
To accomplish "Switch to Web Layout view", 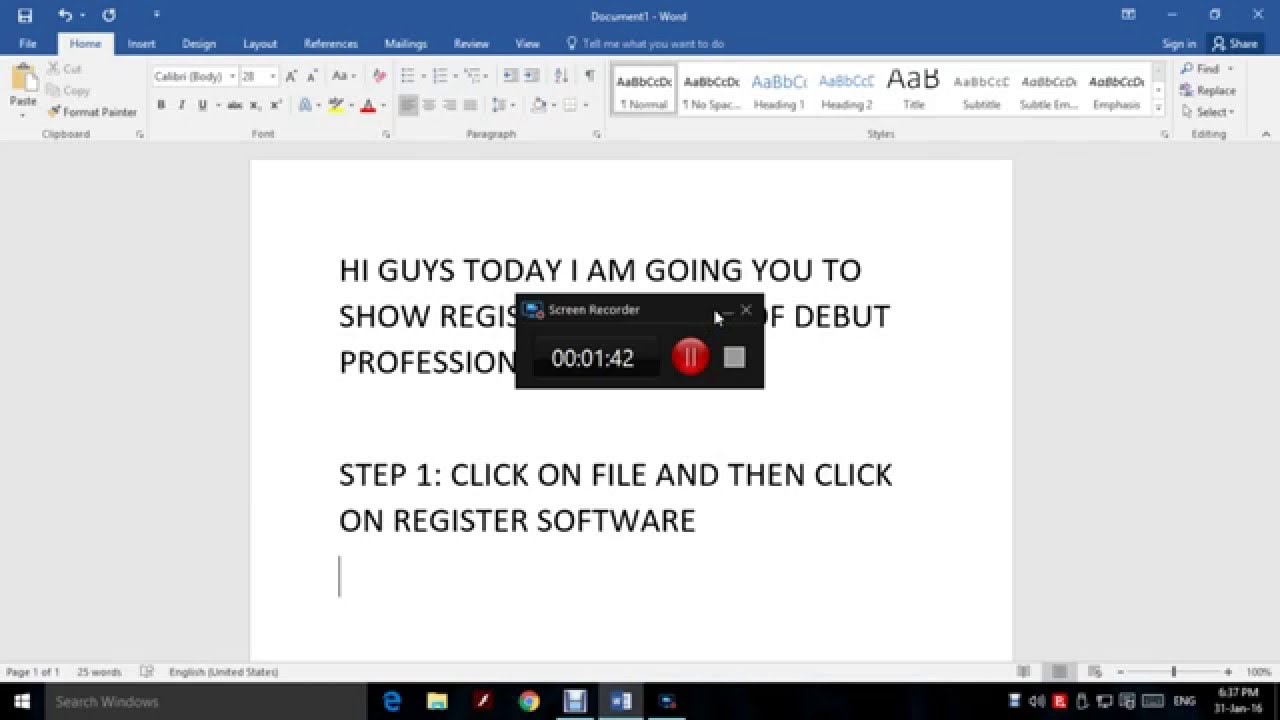I will 1095,672.
